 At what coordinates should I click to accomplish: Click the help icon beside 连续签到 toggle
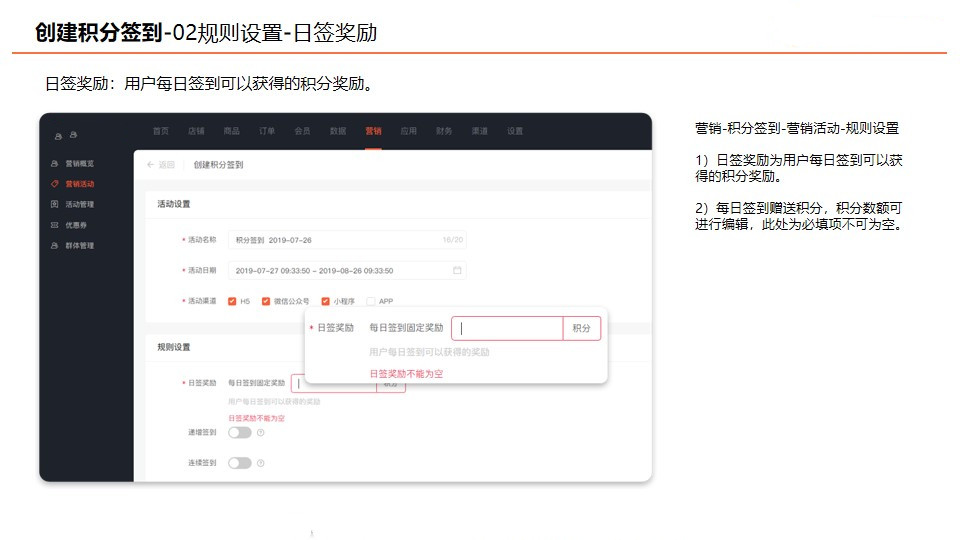[261, 463]
